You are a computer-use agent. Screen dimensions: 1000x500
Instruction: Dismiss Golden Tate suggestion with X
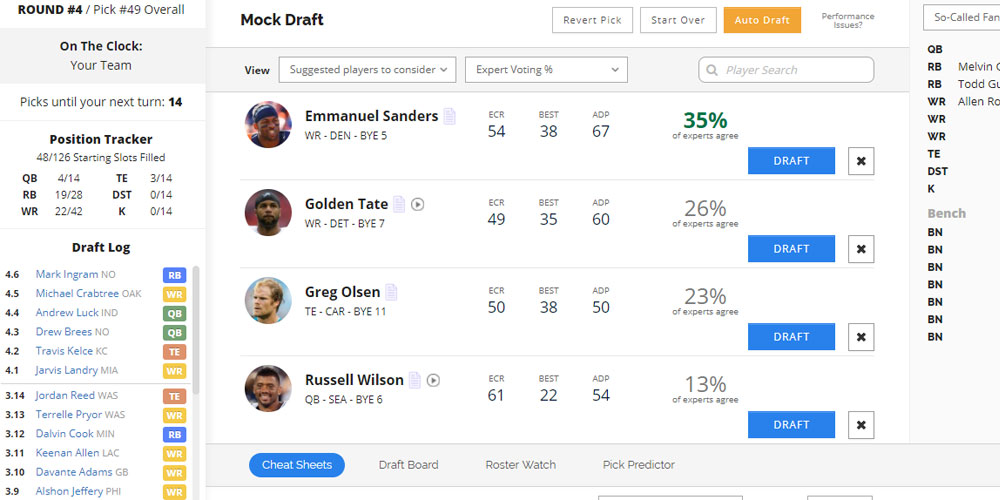click(861, 249)
